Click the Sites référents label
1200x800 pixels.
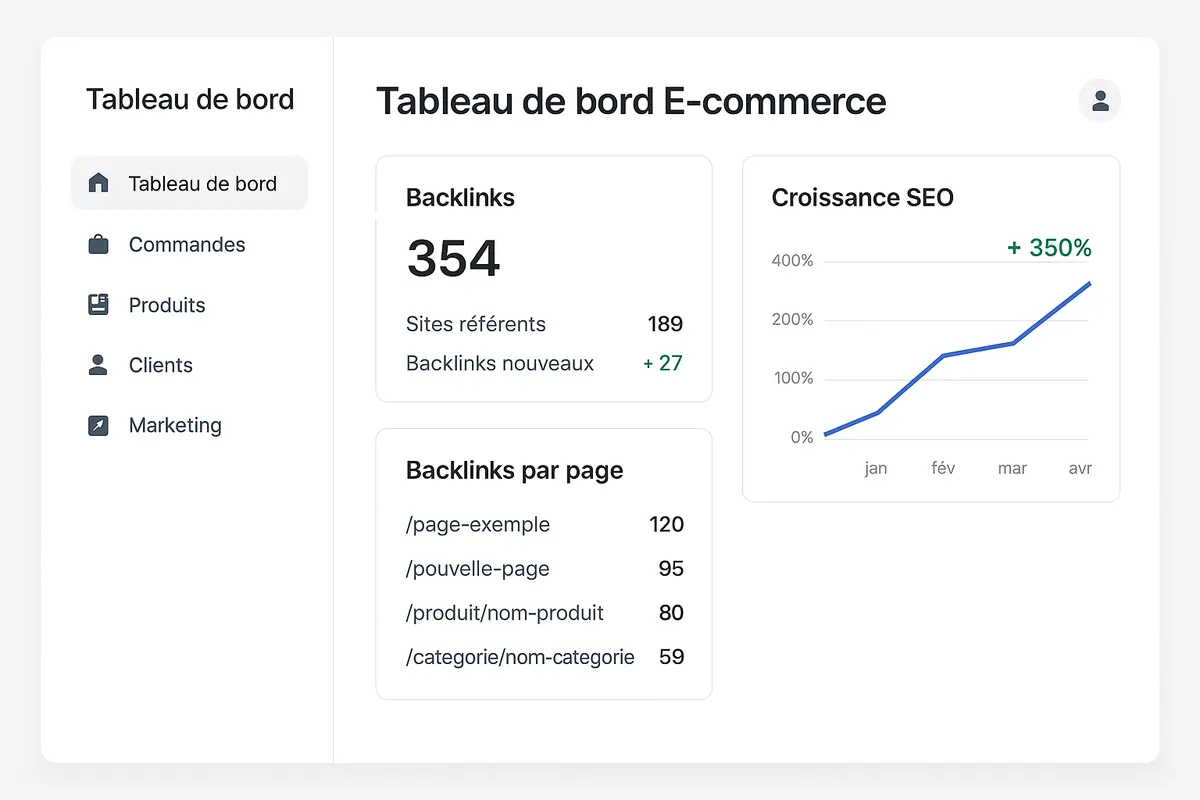476,324
